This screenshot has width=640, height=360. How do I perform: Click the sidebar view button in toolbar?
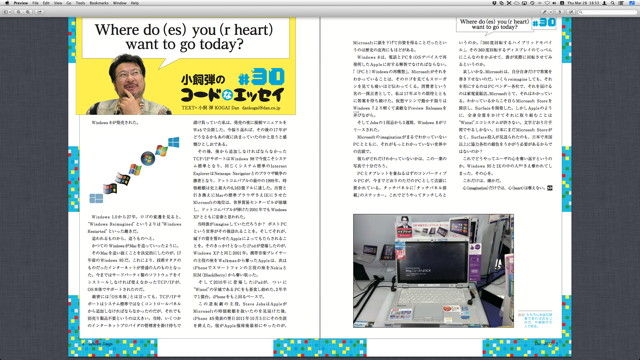[x=5, y=12]
